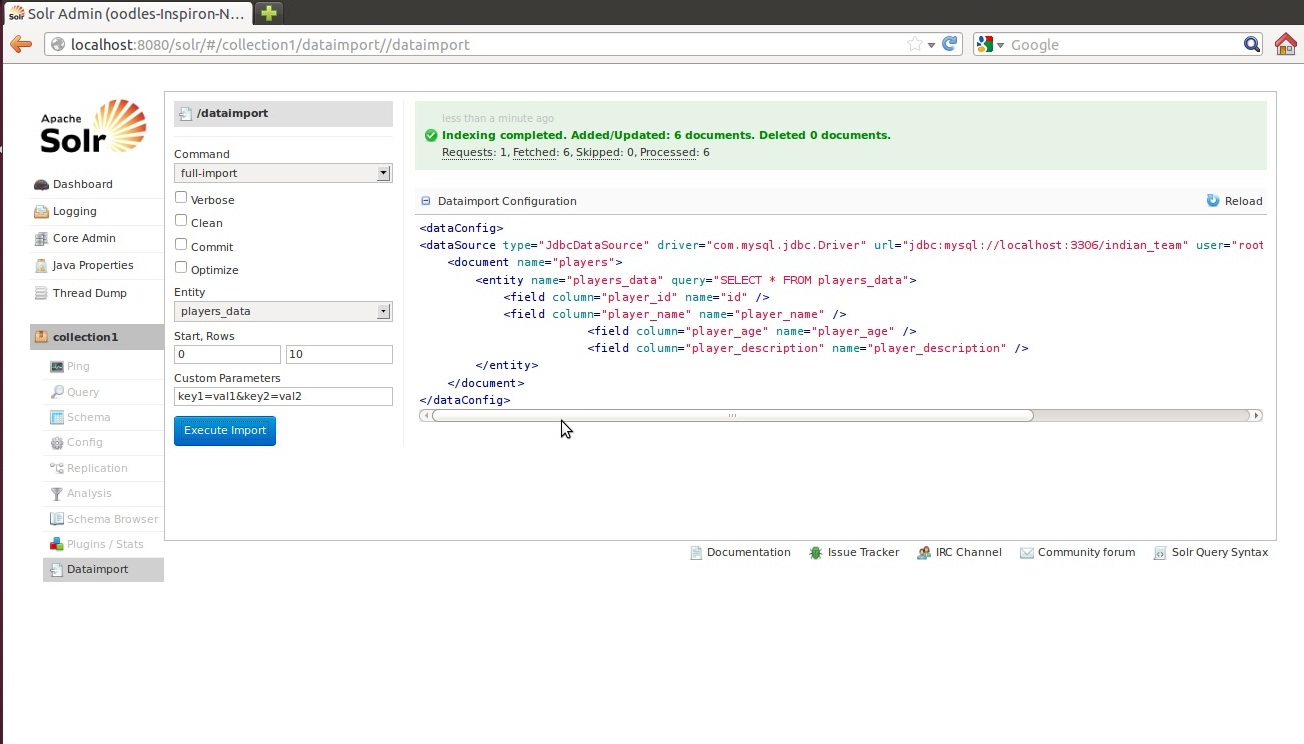Click the Config gear icon
This screenshot has width=1304, height=744.
[57, 443]
